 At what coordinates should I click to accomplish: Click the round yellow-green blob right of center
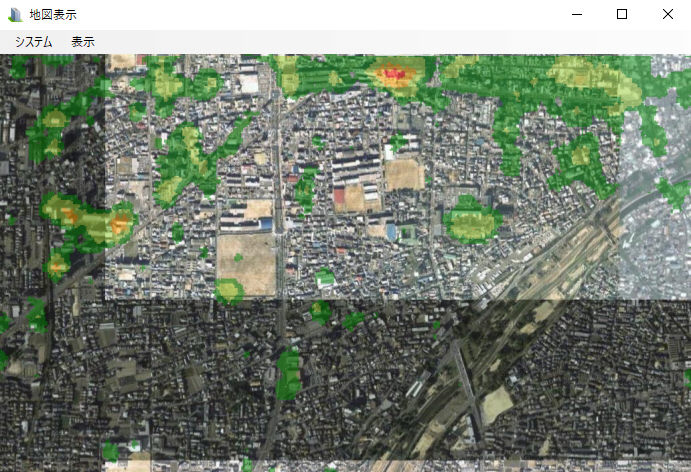(x=470, y=220)
